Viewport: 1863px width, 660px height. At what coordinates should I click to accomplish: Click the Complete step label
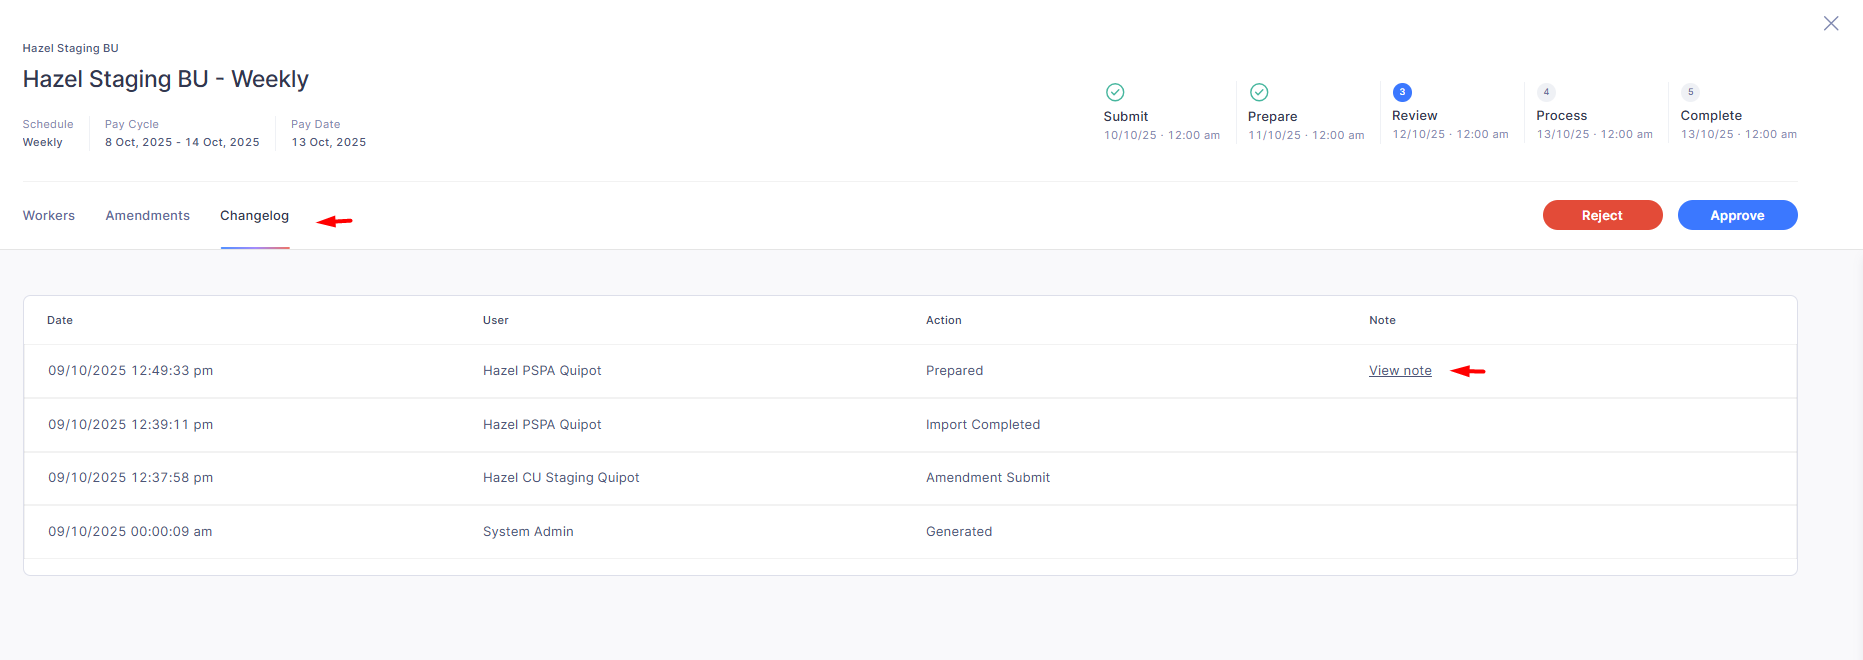(x=1711, y=116)
